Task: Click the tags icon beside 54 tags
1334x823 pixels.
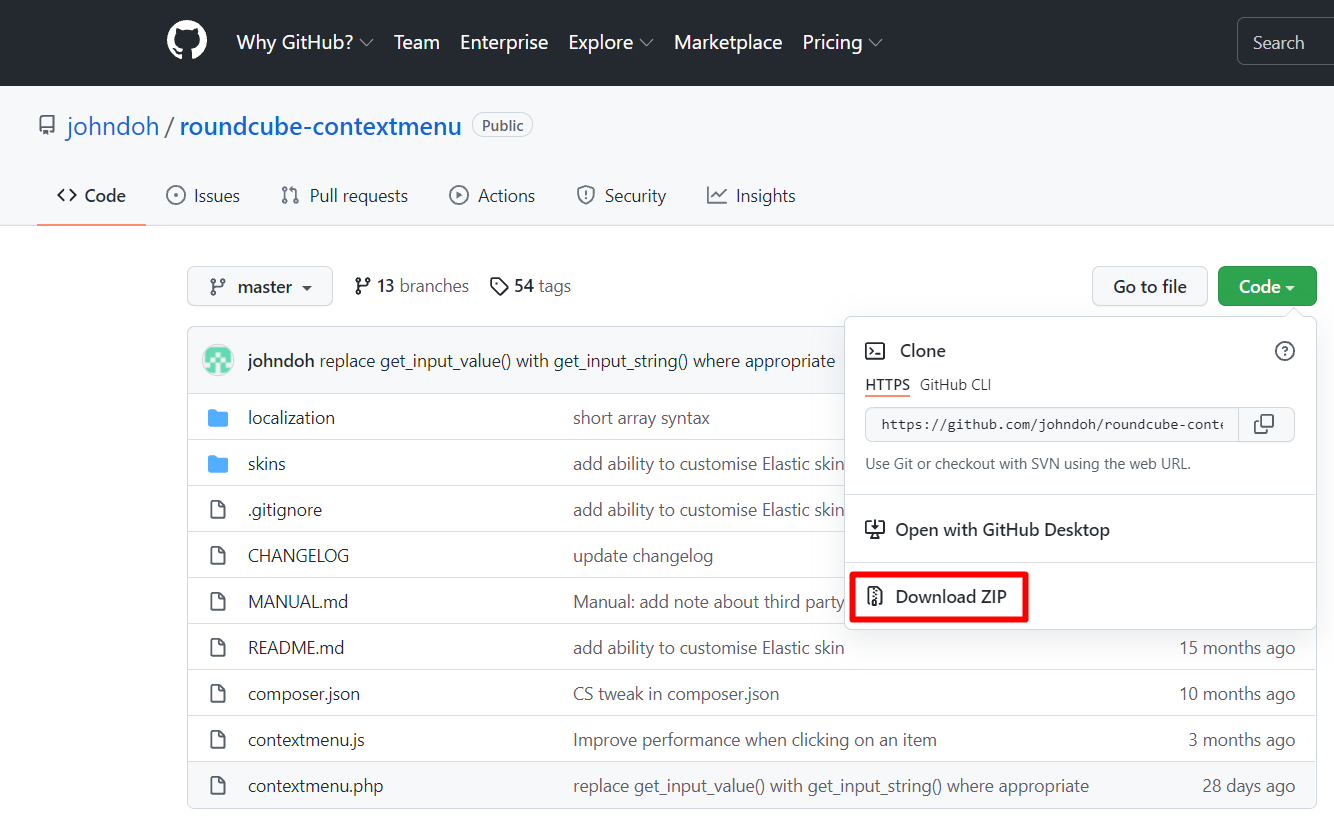Action: [x=499, y=287]
